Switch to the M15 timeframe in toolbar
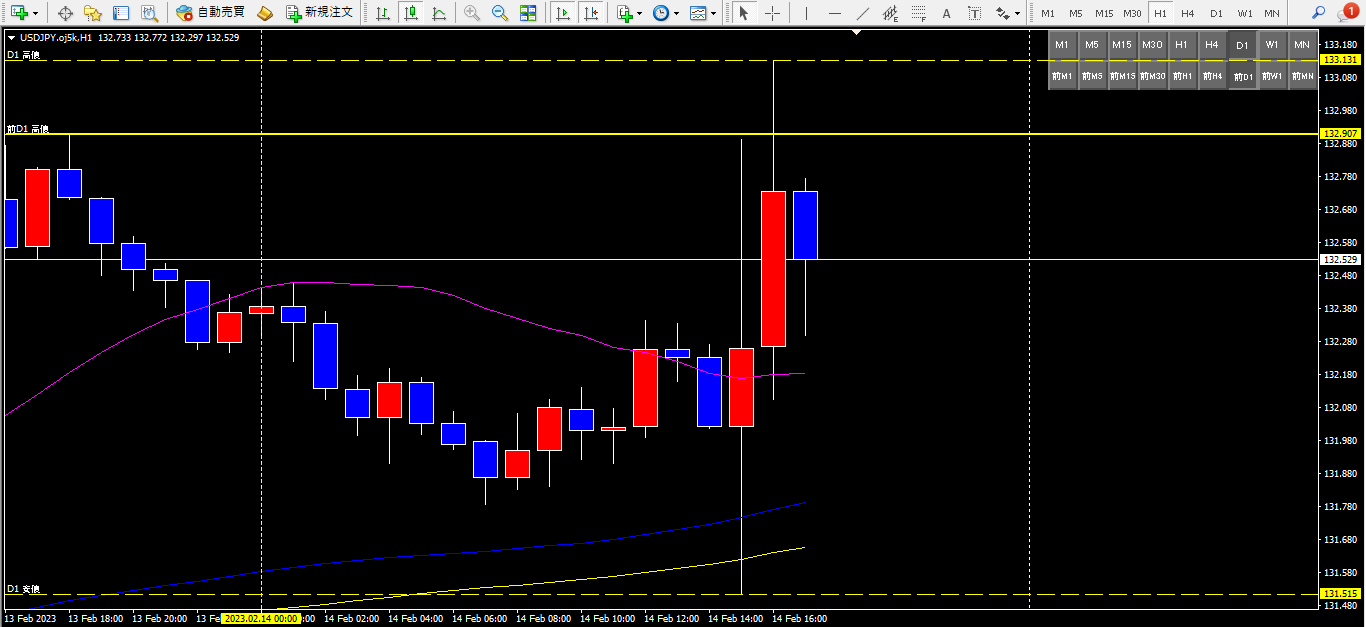1366x627 pixels. (1103, 13)
